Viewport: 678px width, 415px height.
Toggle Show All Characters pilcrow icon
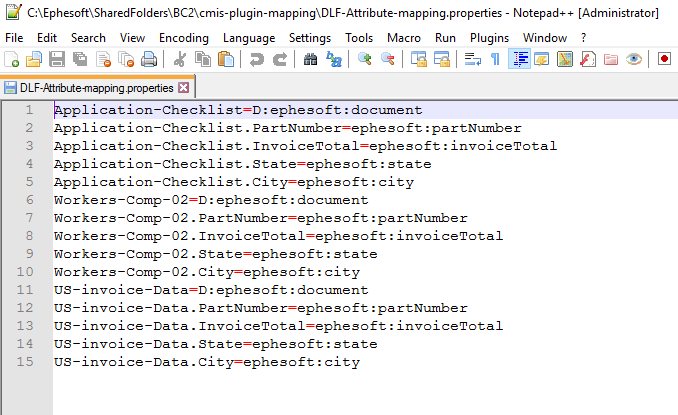click(496, 59)
